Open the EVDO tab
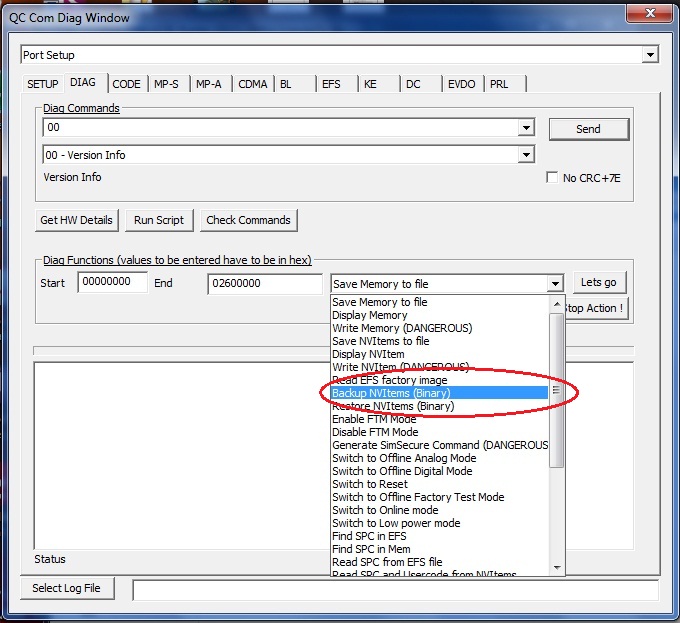This screenshot has width=680, height=623. [461, 84]
